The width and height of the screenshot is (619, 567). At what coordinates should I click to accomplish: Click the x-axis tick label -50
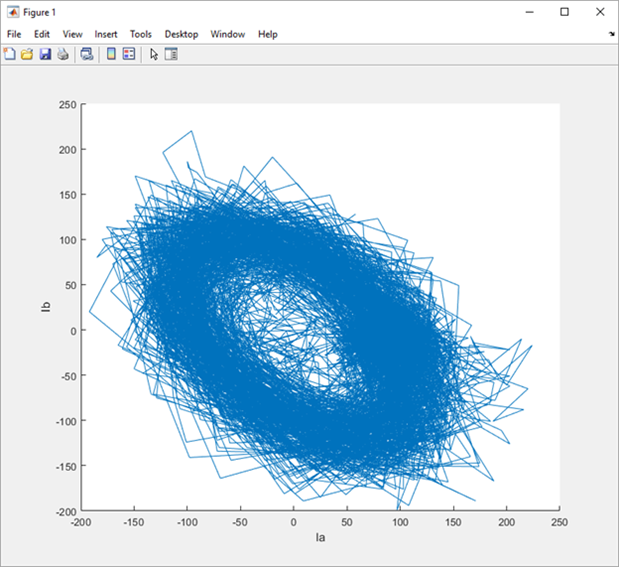pos(240,522)
